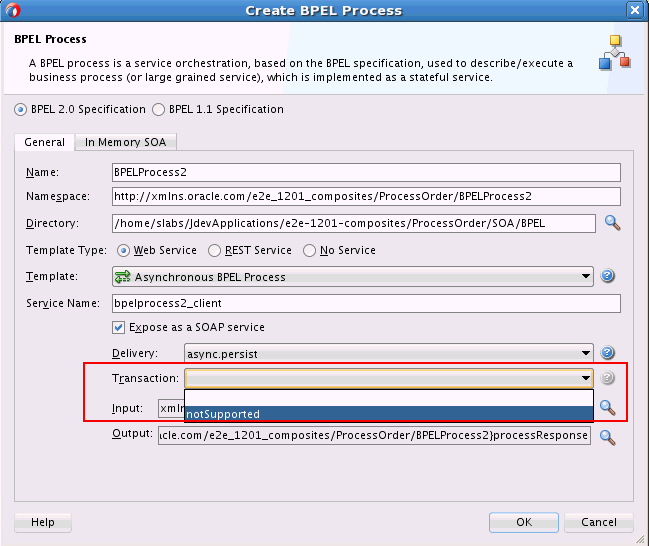Click the Help button
Image resolution: width=649 pixels, height=546 pixels.
point(43,522)
